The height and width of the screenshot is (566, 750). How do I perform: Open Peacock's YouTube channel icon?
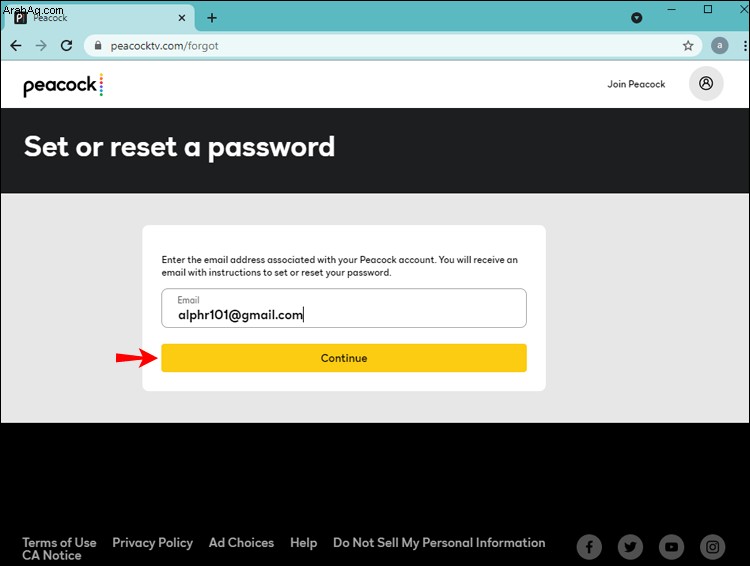[672, 546]
